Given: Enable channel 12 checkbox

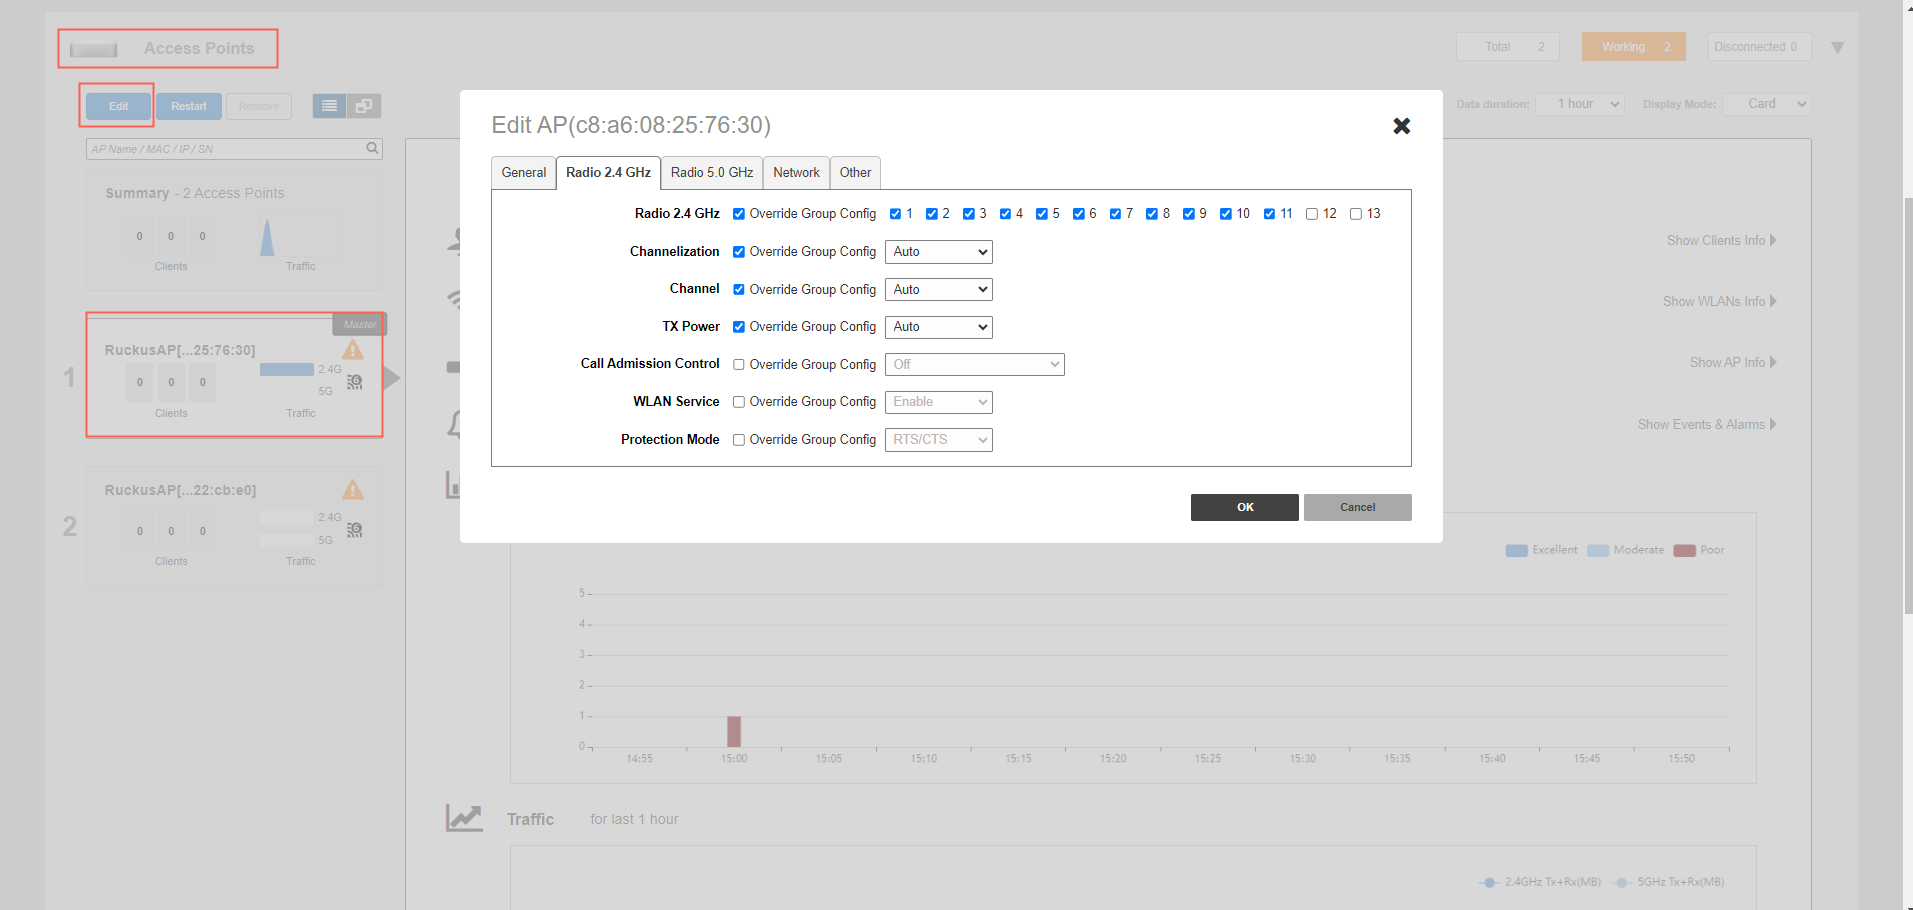Looking at the screenshot, I should 1312,214.
